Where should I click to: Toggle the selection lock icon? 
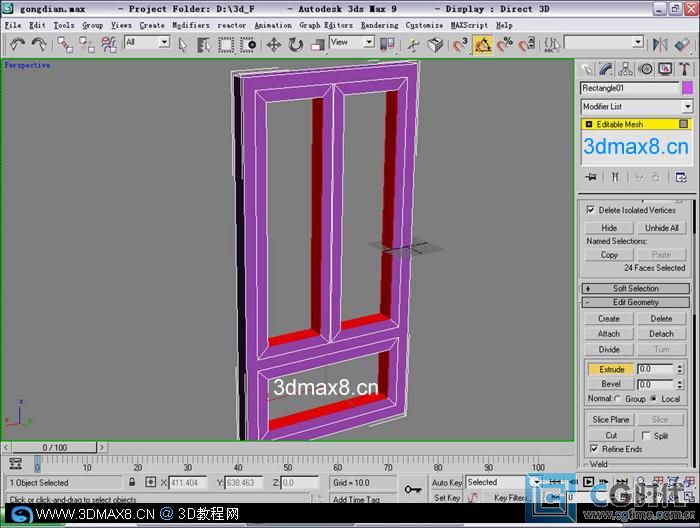(x=132, y=482)
